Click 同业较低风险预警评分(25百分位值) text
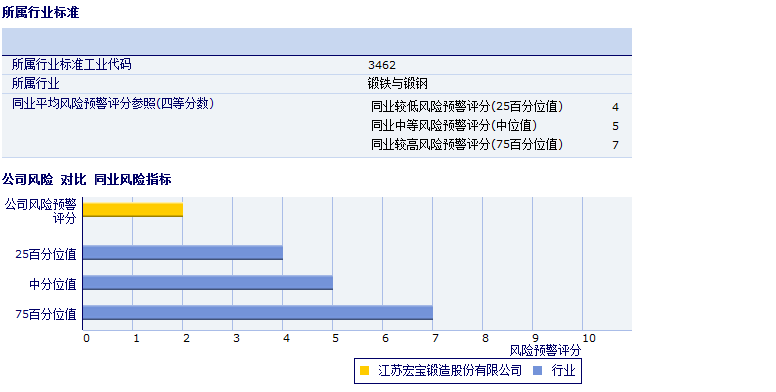This screenshot has width=776, height=392. [x=467, y=106]
